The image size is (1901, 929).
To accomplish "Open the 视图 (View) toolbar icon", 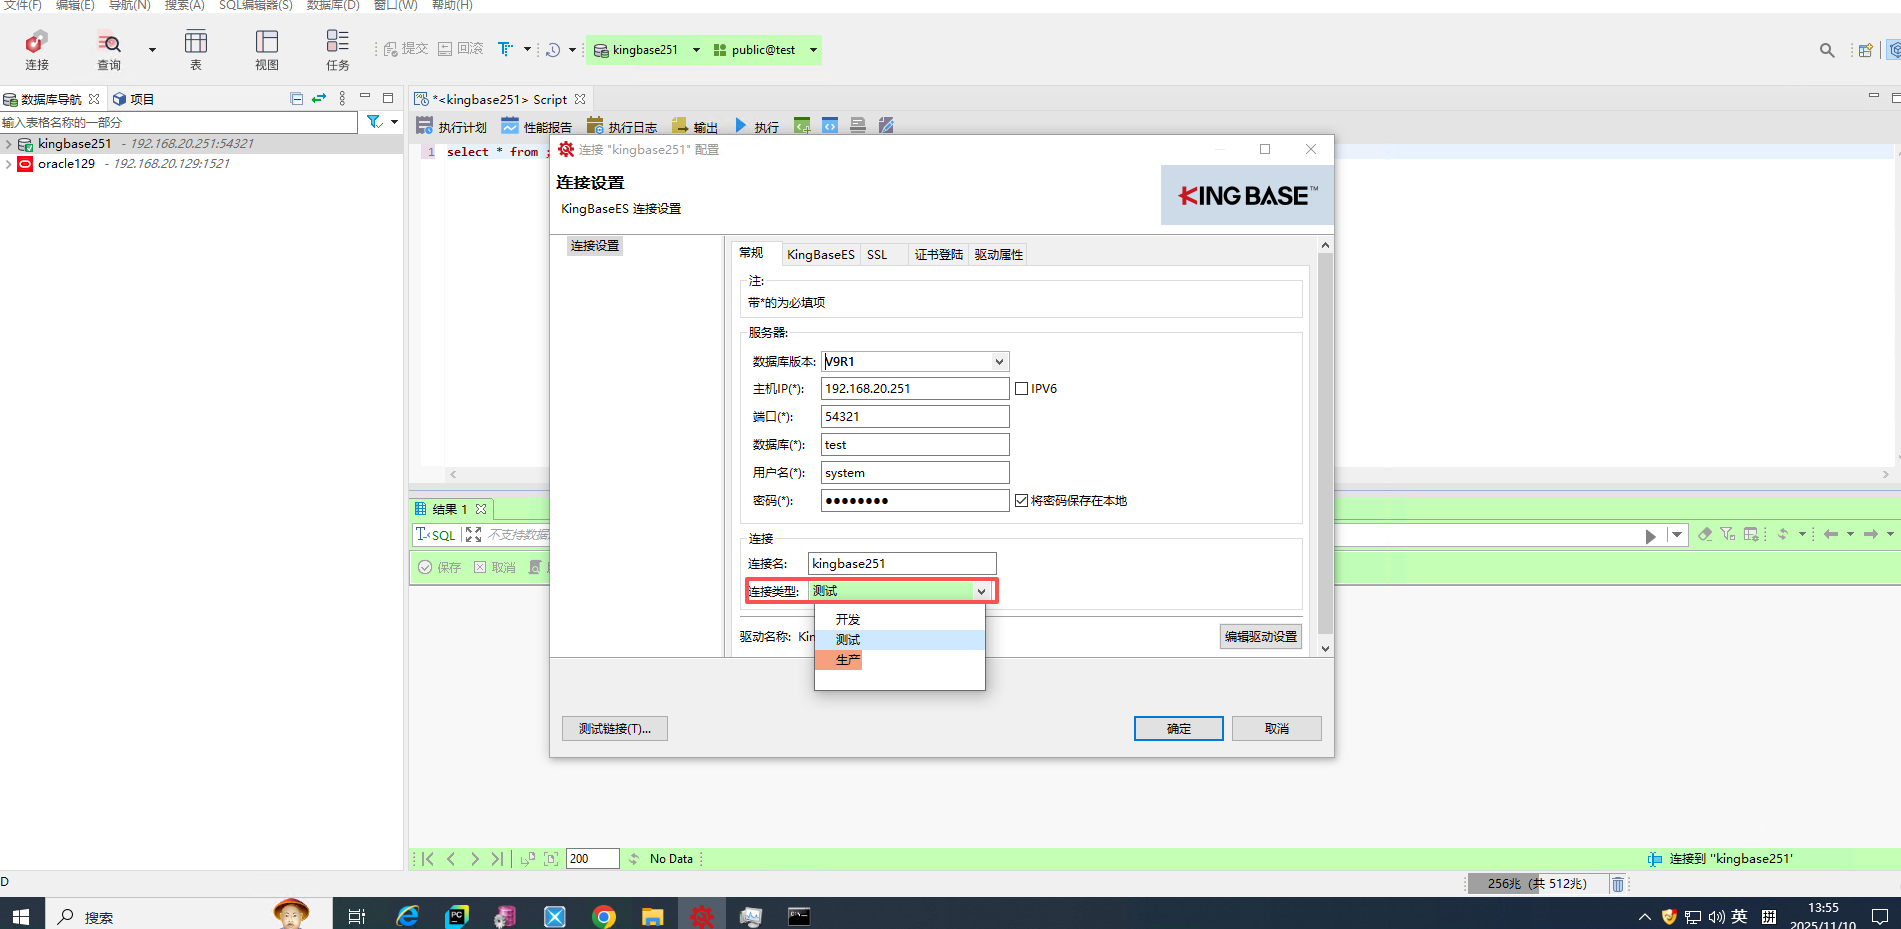I will pos(267,43).
